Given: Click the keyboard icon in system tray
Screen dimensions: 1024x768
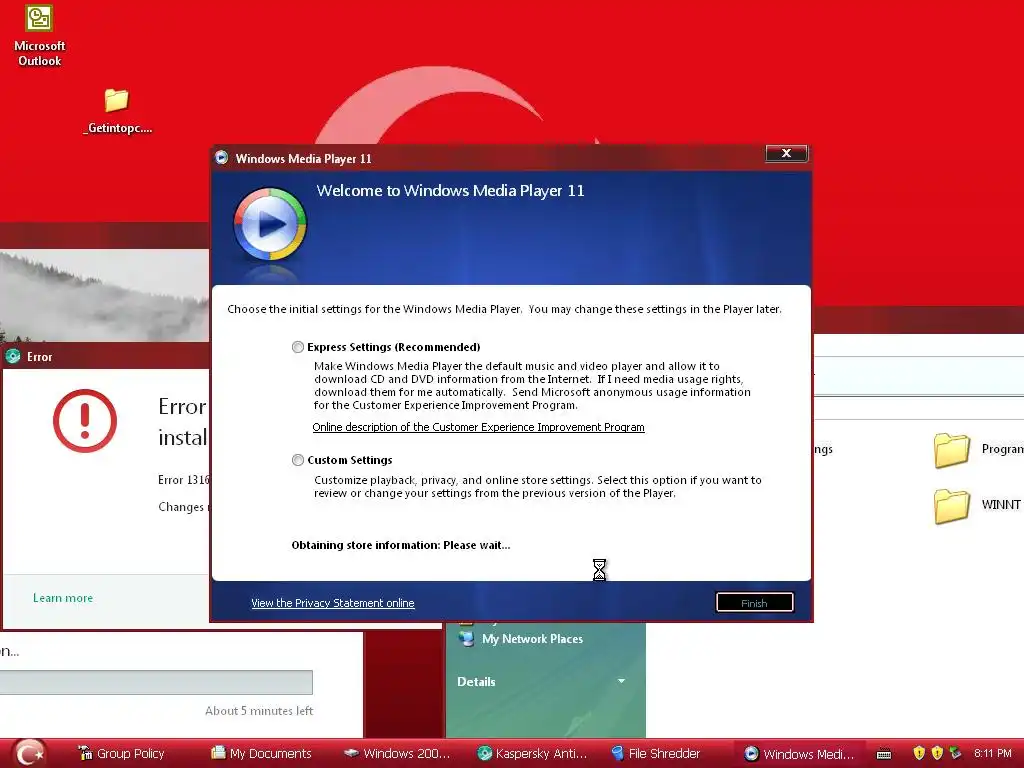Looking at the screenshot, I should 884,754.
